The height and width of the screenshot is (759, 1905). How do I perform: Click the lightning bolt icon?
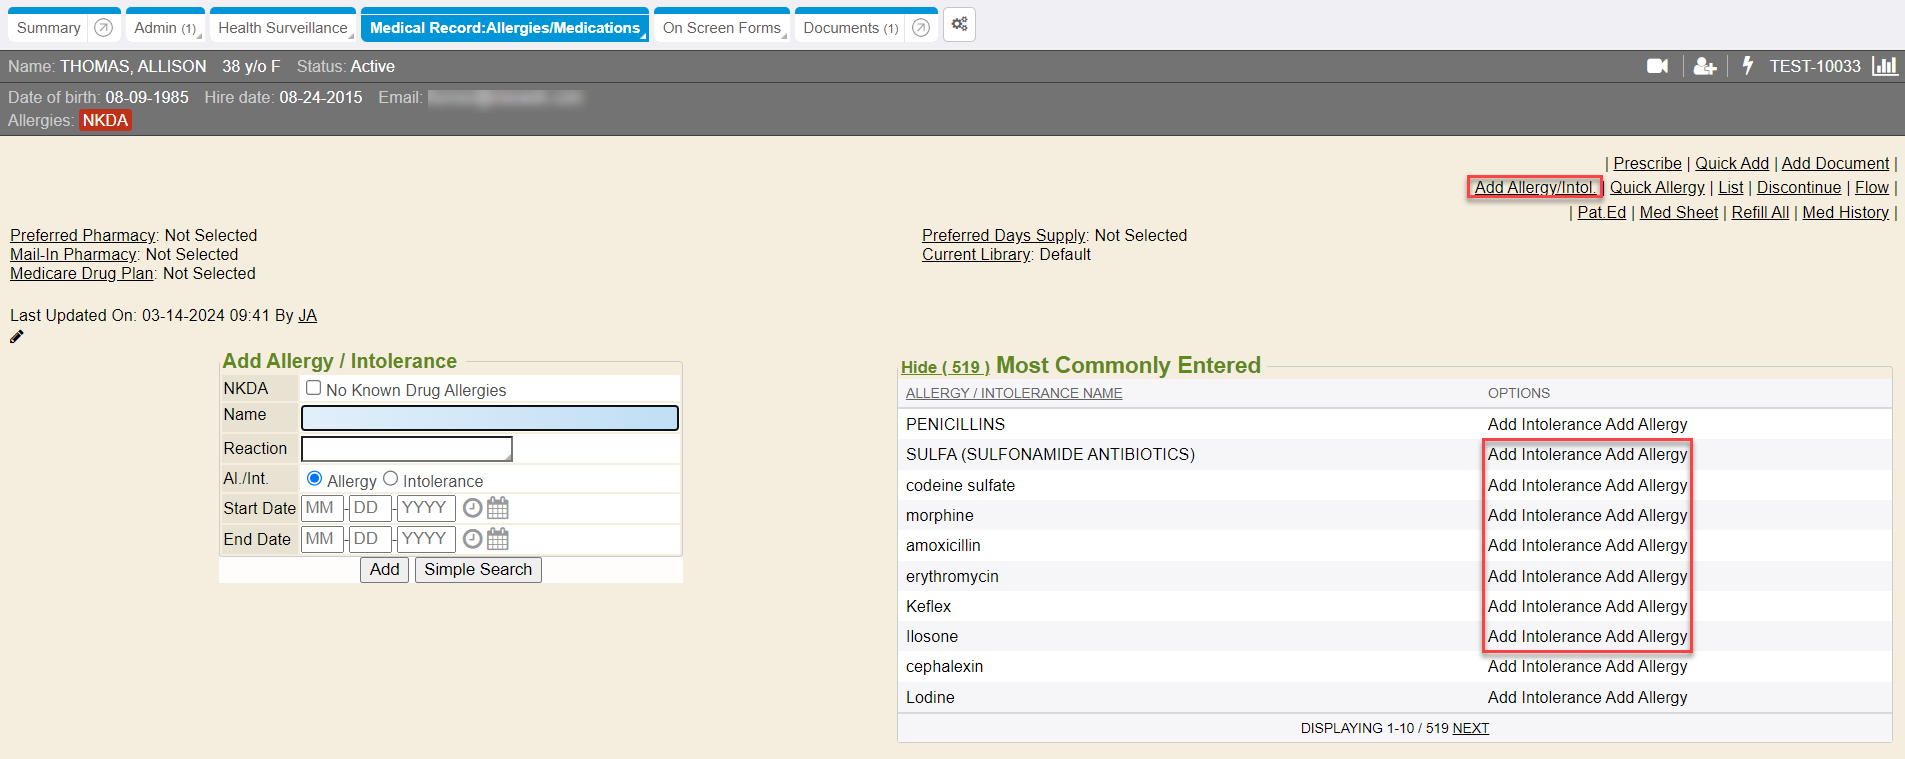(1748, 66)
